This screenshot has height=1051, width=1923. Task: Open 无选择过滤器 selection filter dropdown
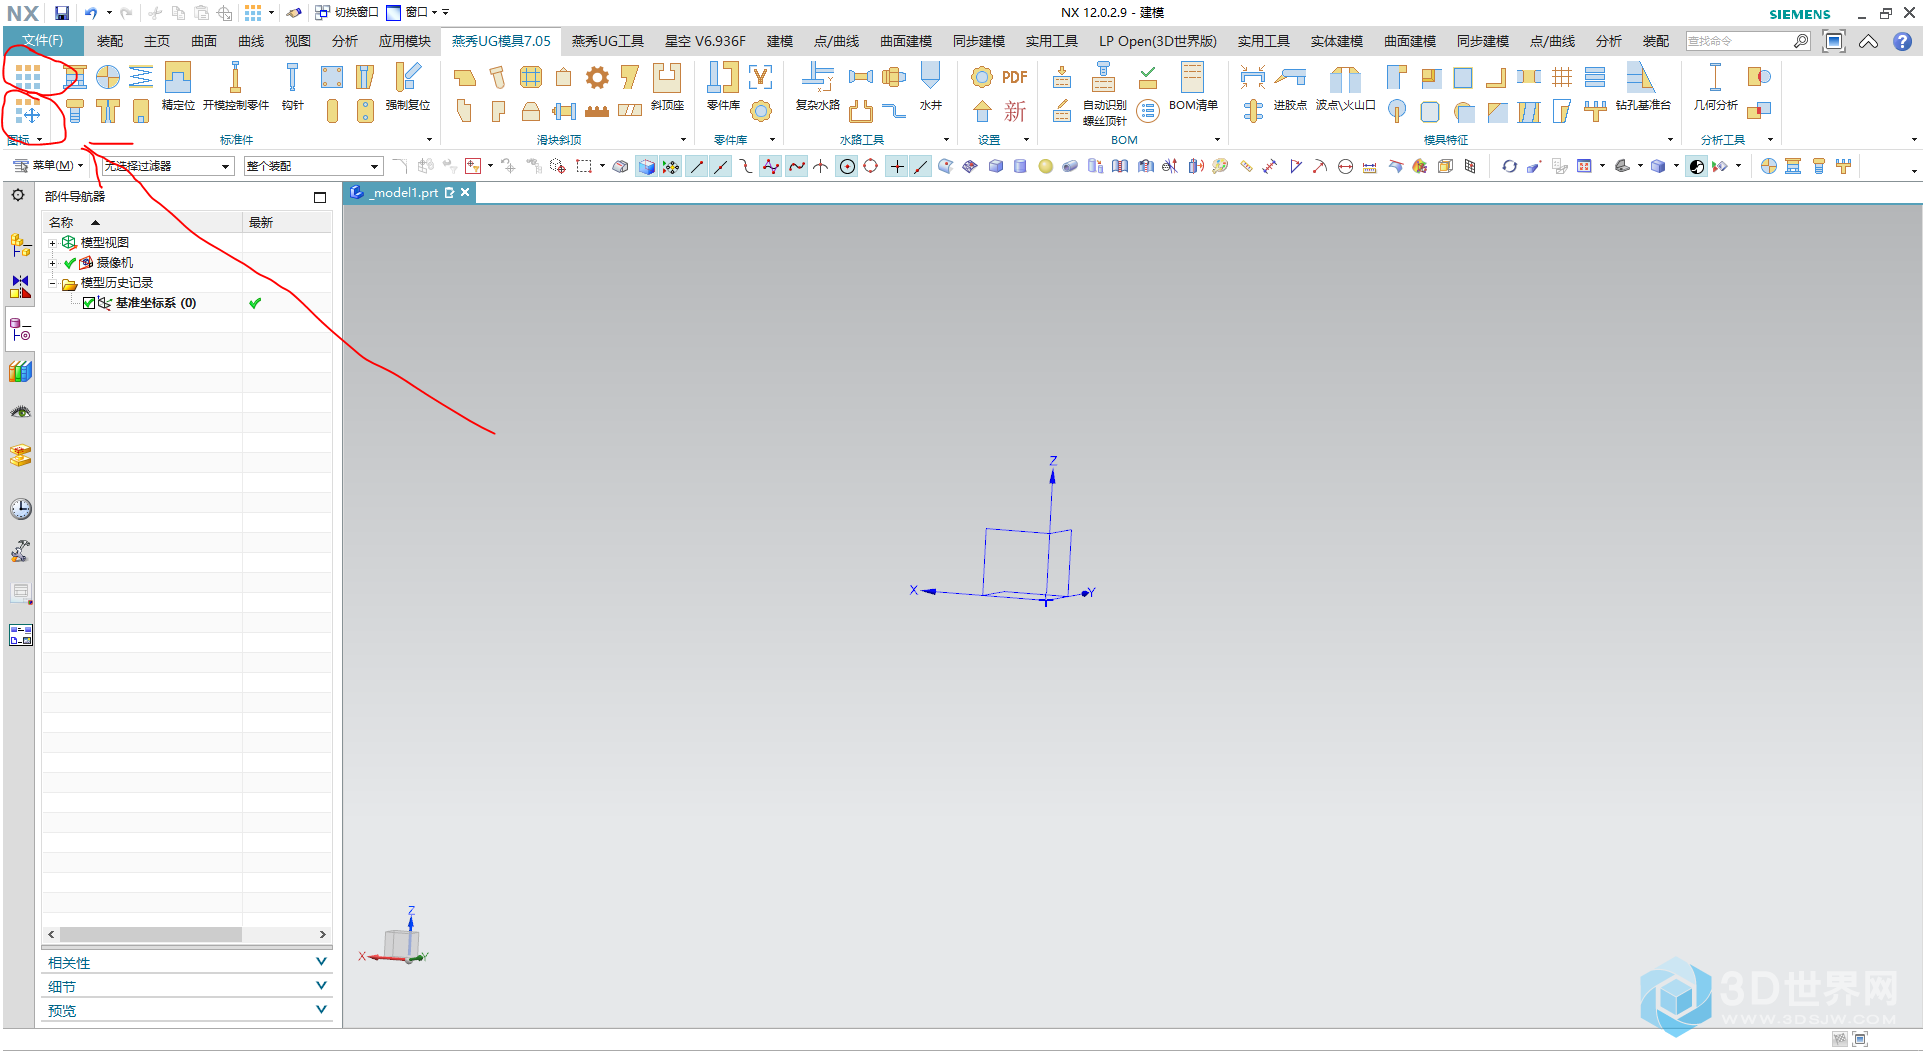coord(168,166)
